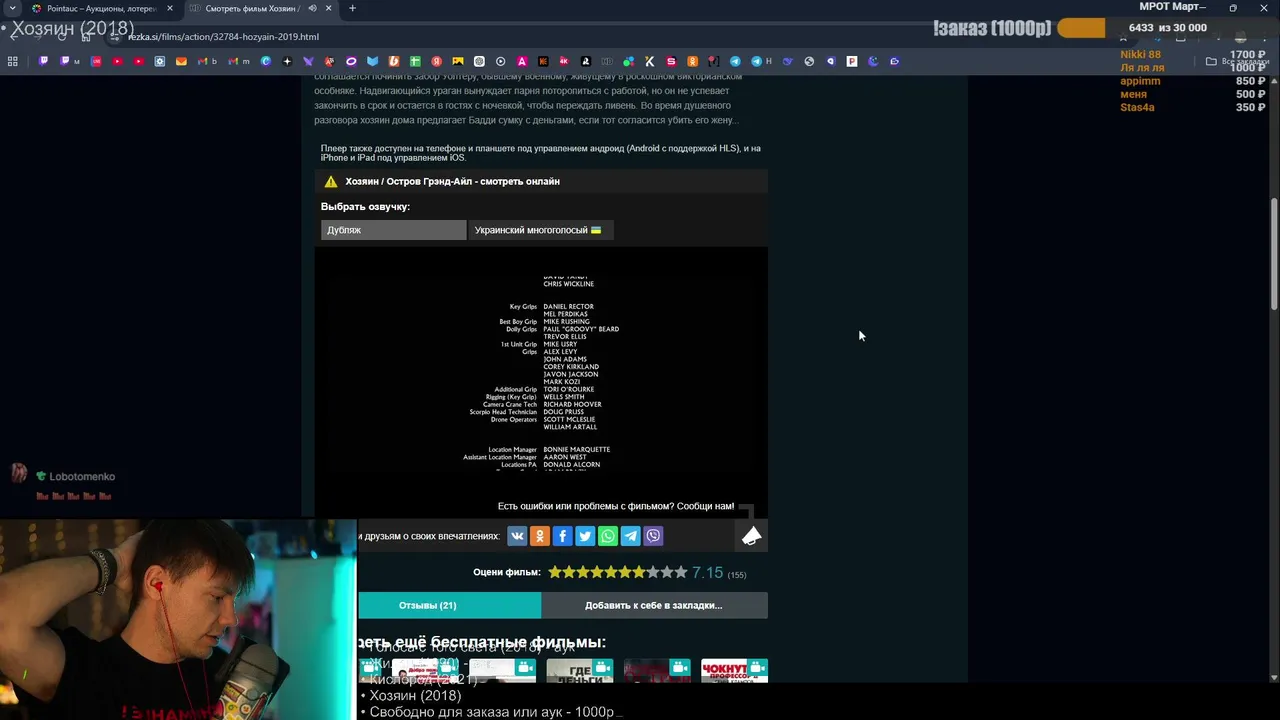The width and height of the screenshot is (1280, 720).
Task: Click Добавить к себе в закладки button
Action: point(654,605)
